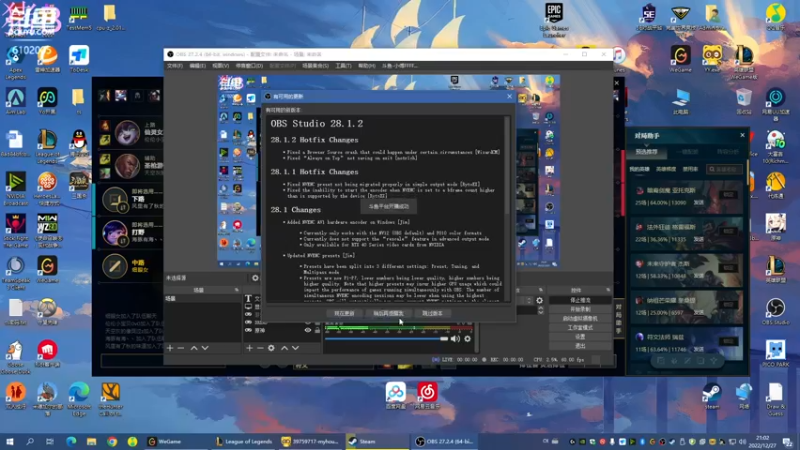Open the 停靠窗口(D) menu in OBS

pos(249,66)
